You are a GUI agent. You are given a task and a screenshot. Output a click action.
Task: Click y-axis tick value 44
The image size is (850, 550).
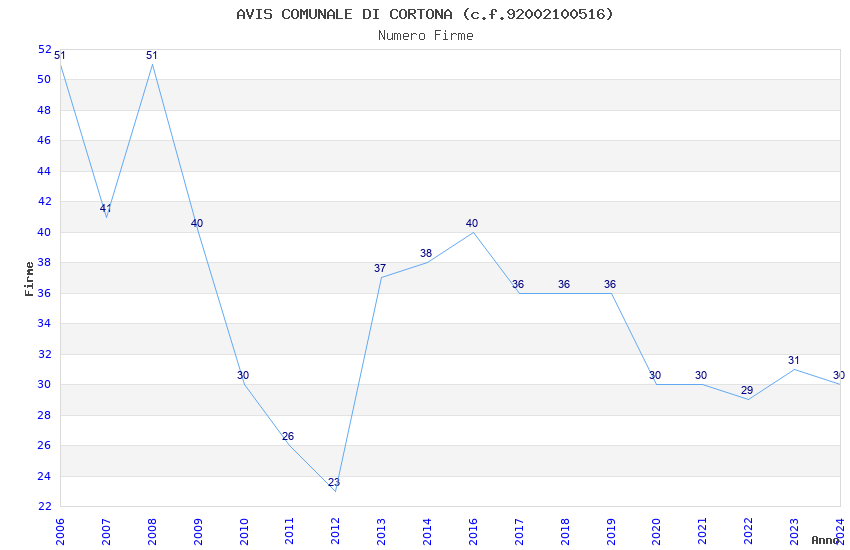coord(44,171)
